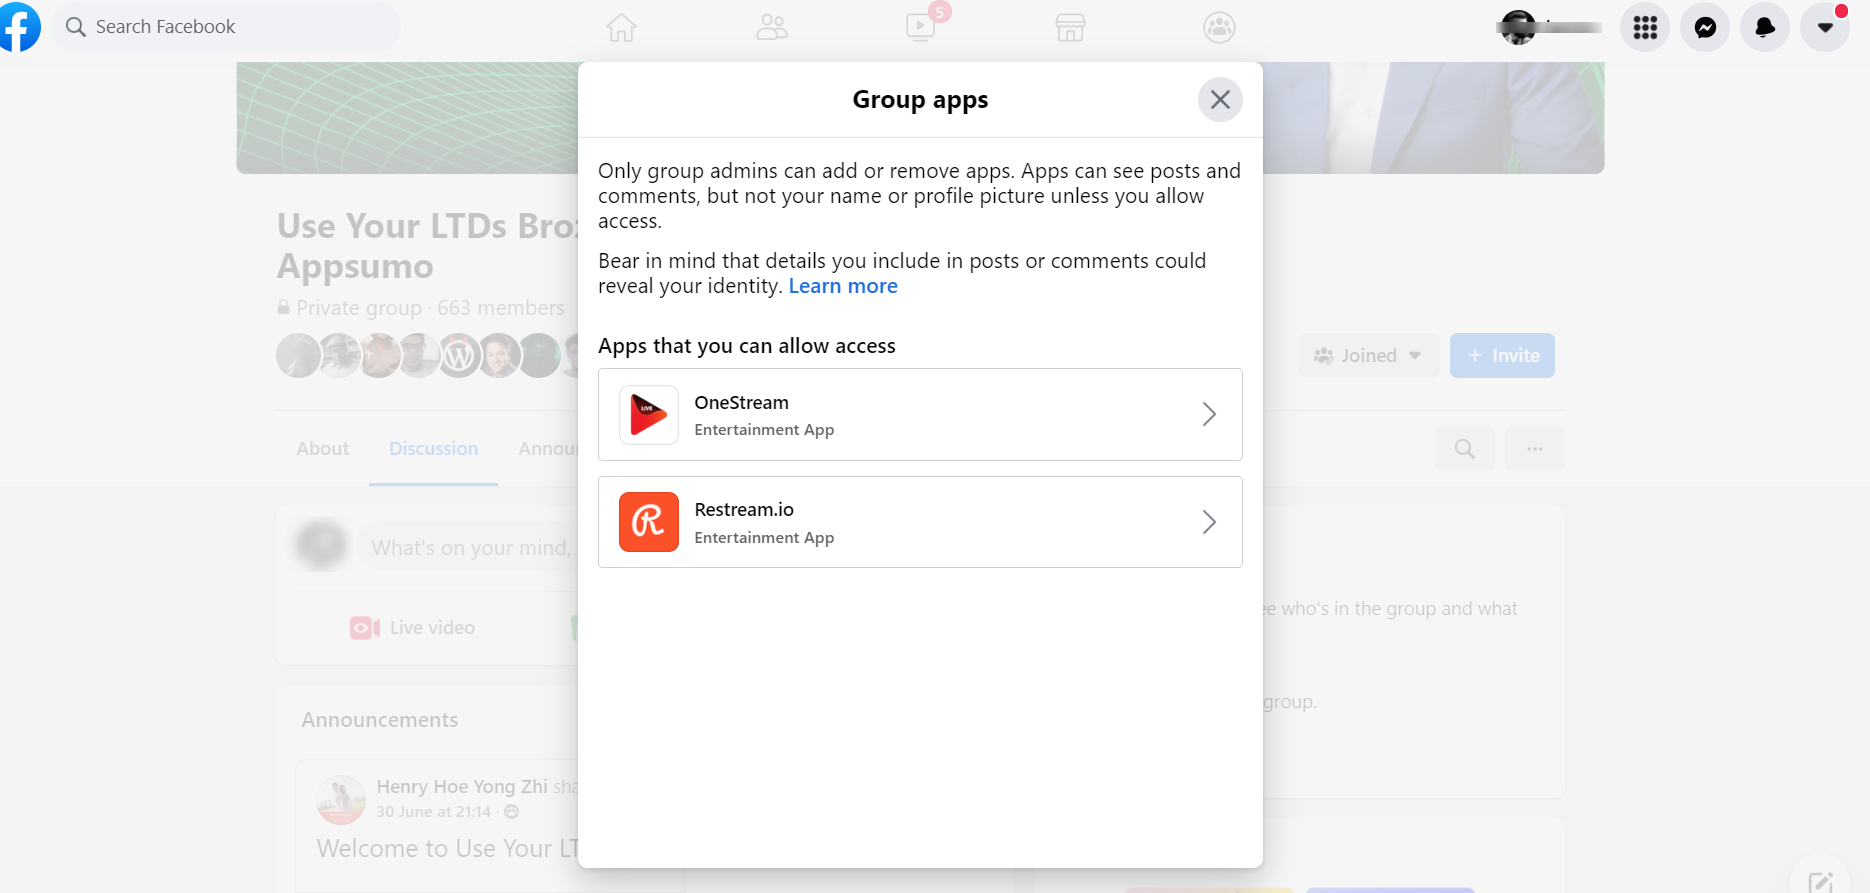Open the Joined dropdown button
This screenshot has width=1870, height=893.
pos(1369,355)
